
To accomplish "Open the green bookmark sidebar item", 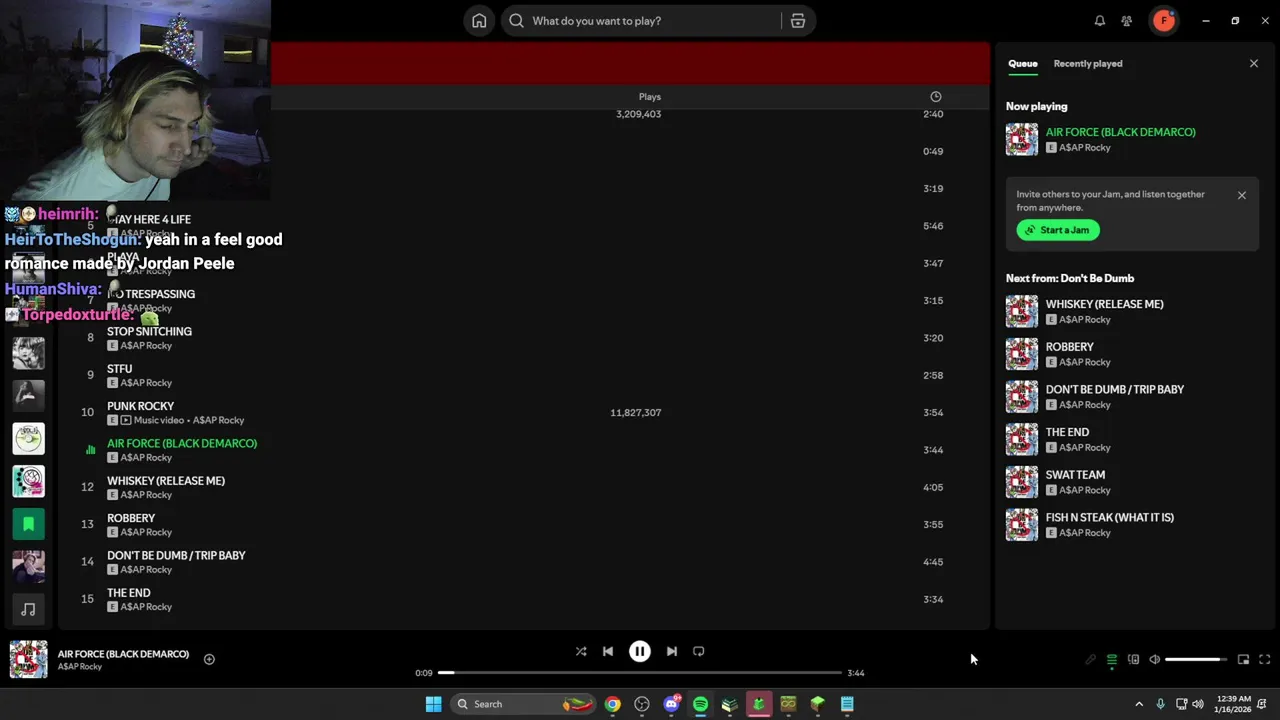I will (x=28, y=524).
